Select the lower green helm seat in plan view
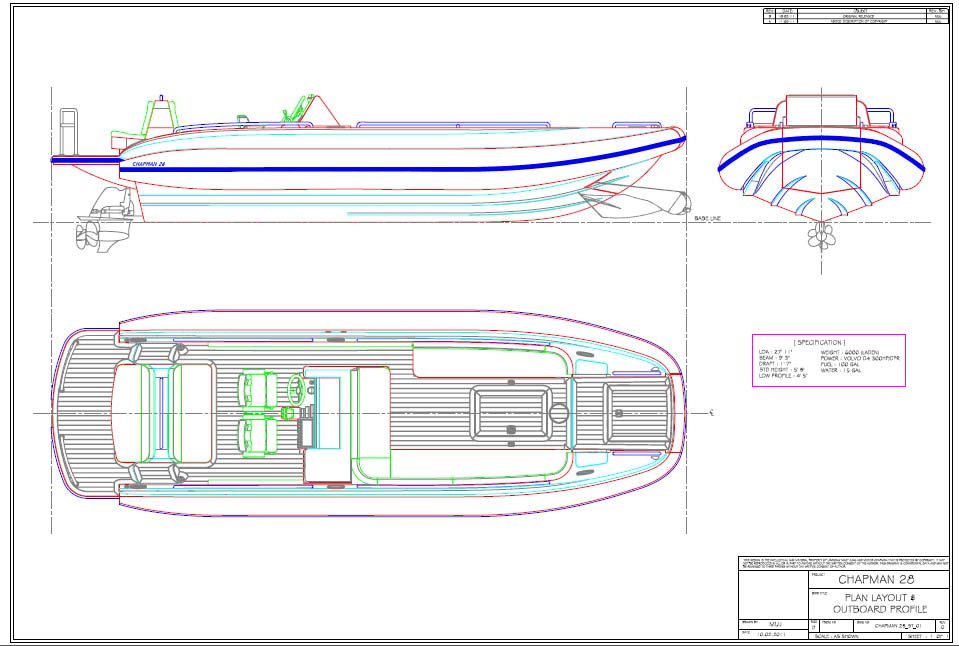The image size is (959, 646). [x=255, y=436]
